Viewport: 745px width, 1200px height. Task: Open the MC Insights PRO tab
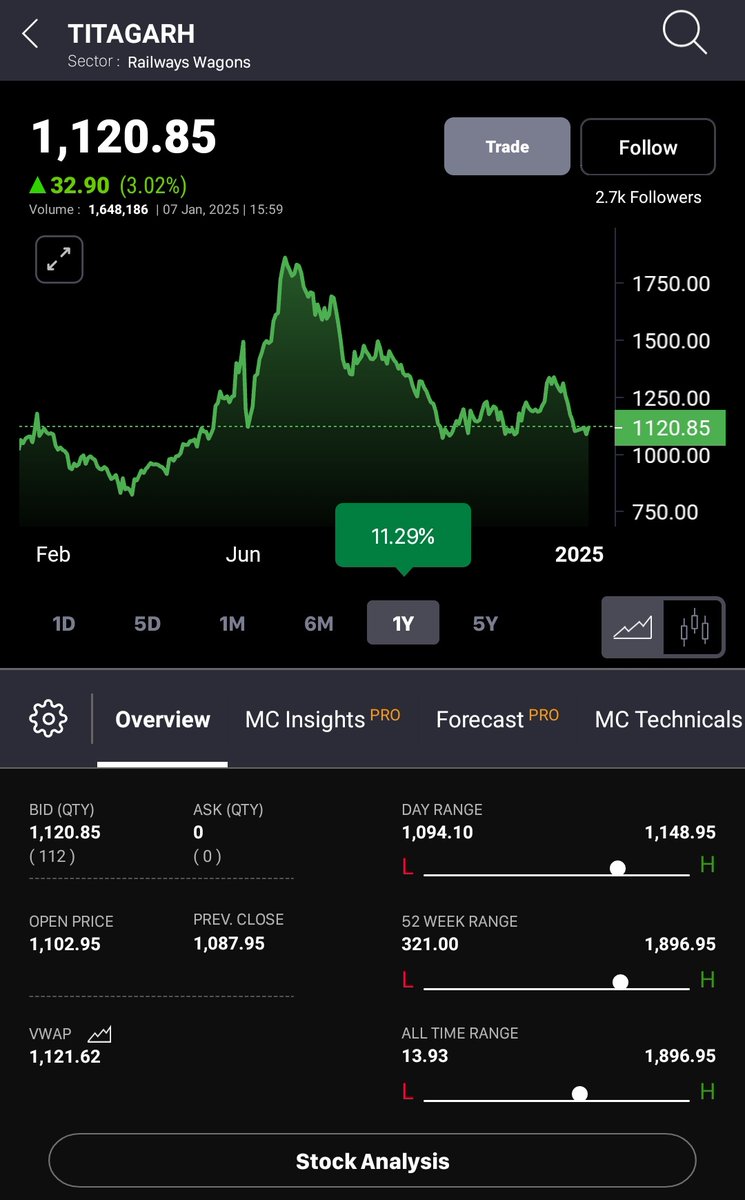pyautogui.click(x=322, y=718)
